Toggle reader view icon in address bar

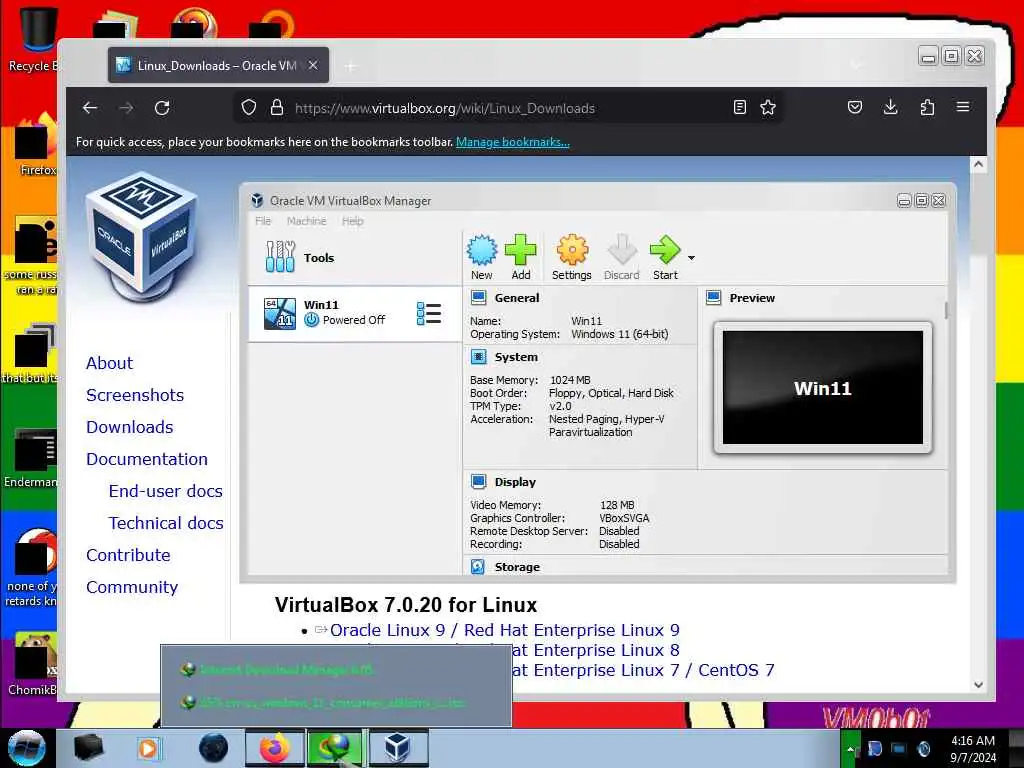pos(739,107)
